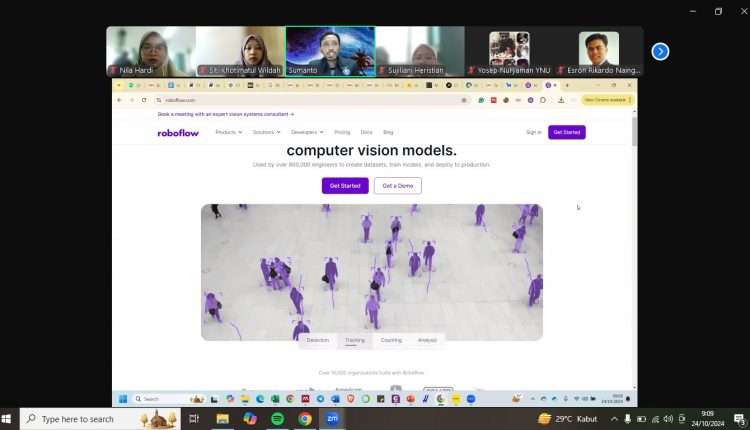Open Start menu in shared Windows 11 taskbar
The width and height of the screenshot is (750, 430).
[123, 399]
